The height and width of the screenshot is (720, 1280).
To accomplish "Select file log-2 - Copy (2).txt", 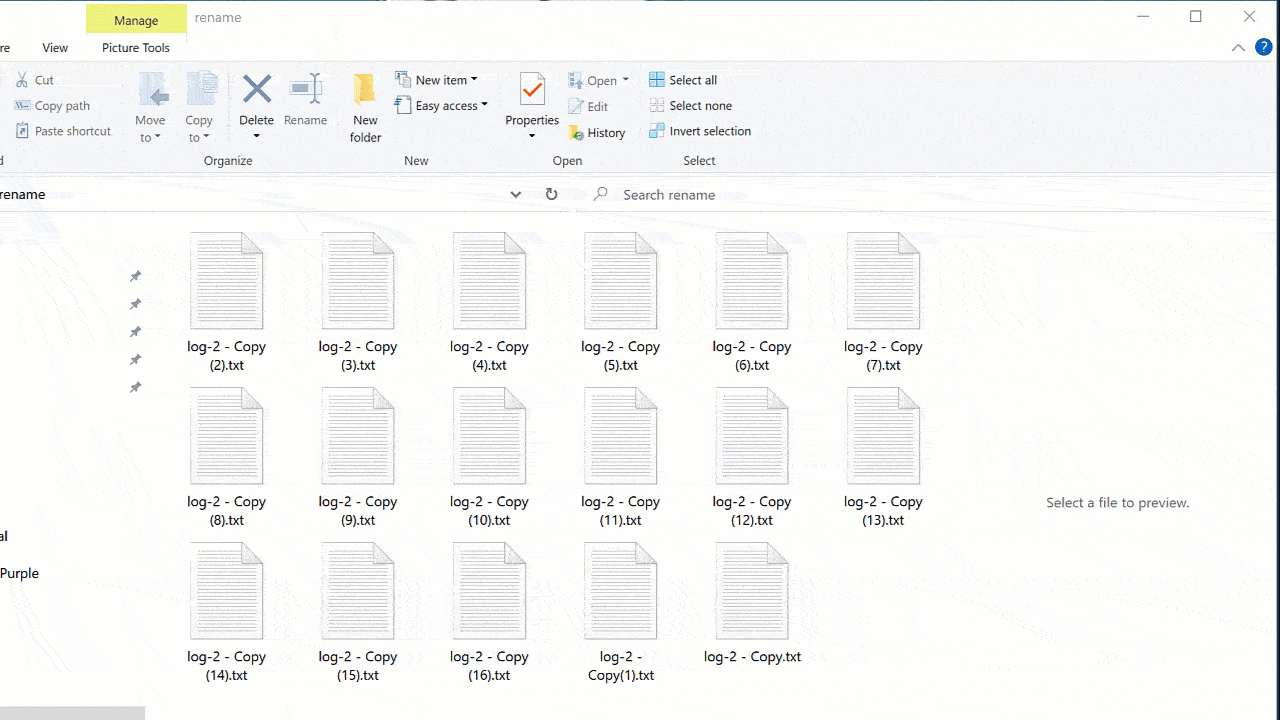I will 227,303.
